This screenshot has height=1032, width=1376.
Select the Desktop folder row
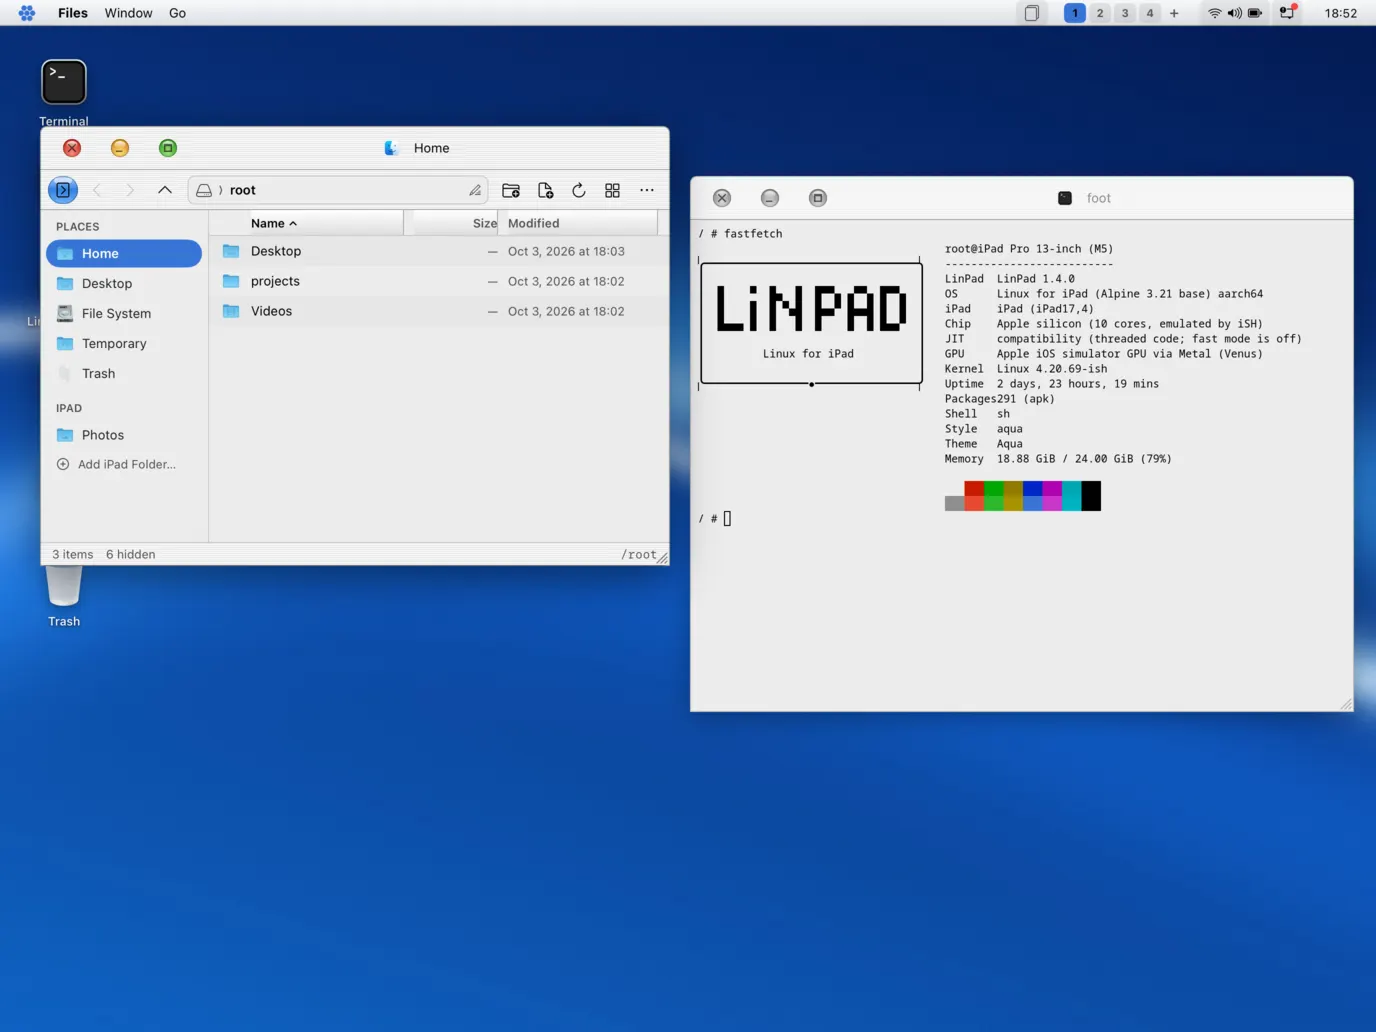pos(439,251)
